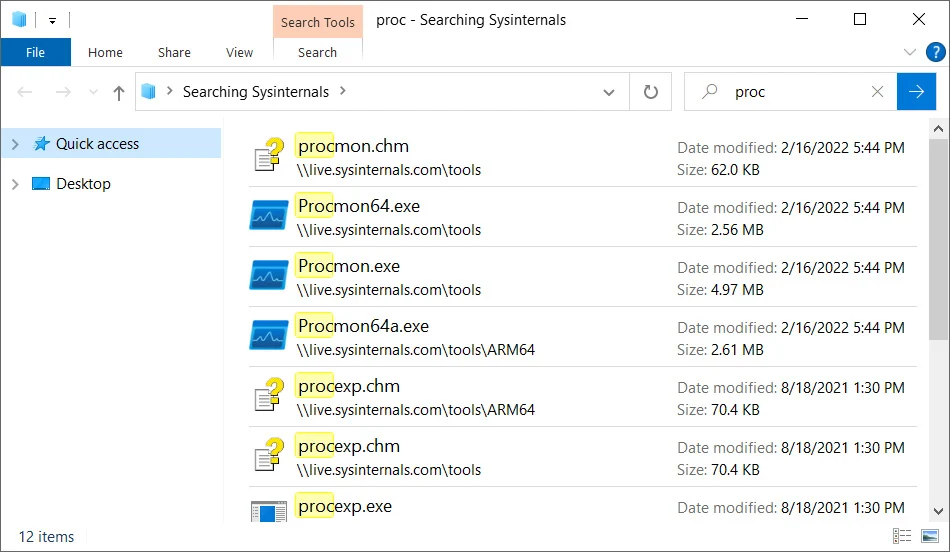The image size is (950, 552).
Task: Click Size: 62.0 KB for procmon.chm
Action: point(718,170)
